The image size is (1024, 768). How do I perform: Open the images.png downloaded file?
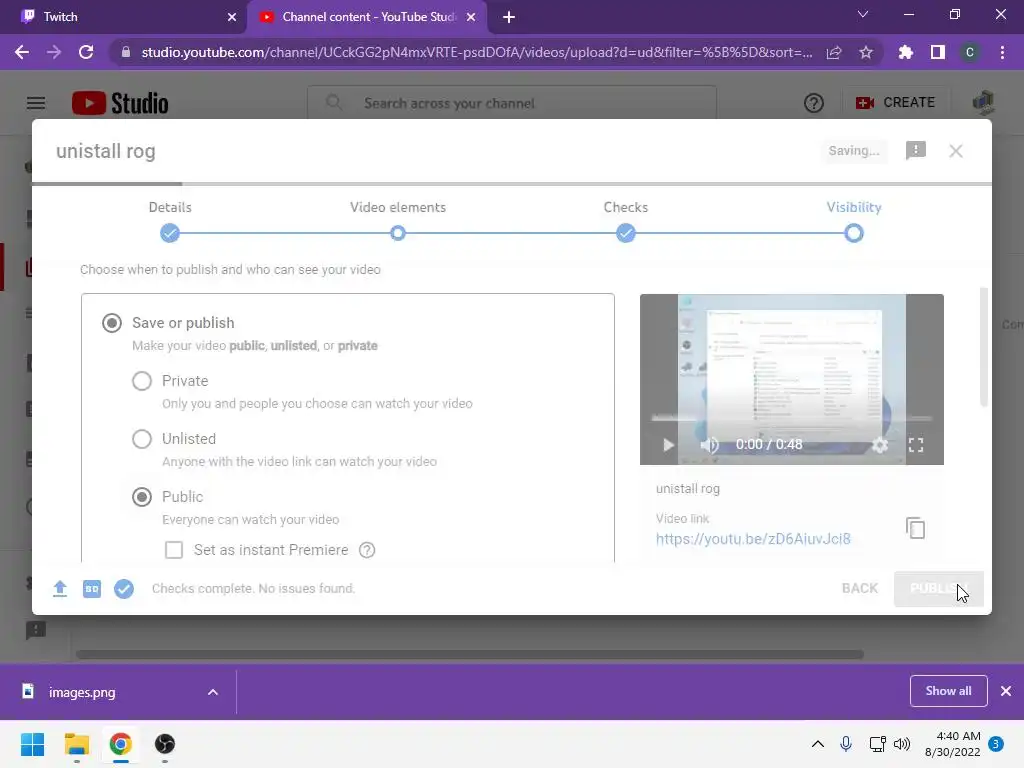click(82, 692)
